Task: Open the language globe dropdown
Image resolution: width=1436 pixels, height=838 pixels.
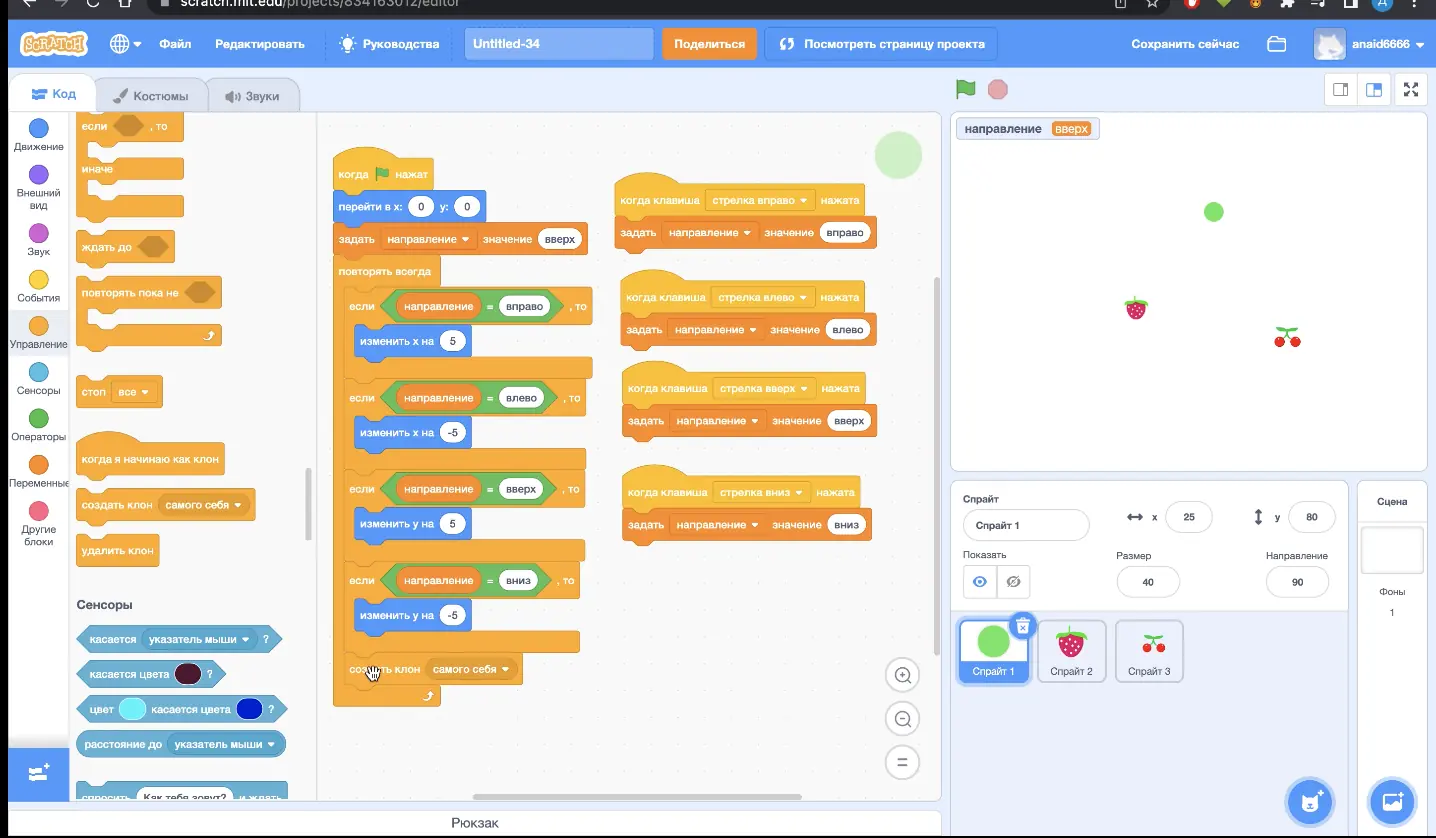Action: point(125,44)
